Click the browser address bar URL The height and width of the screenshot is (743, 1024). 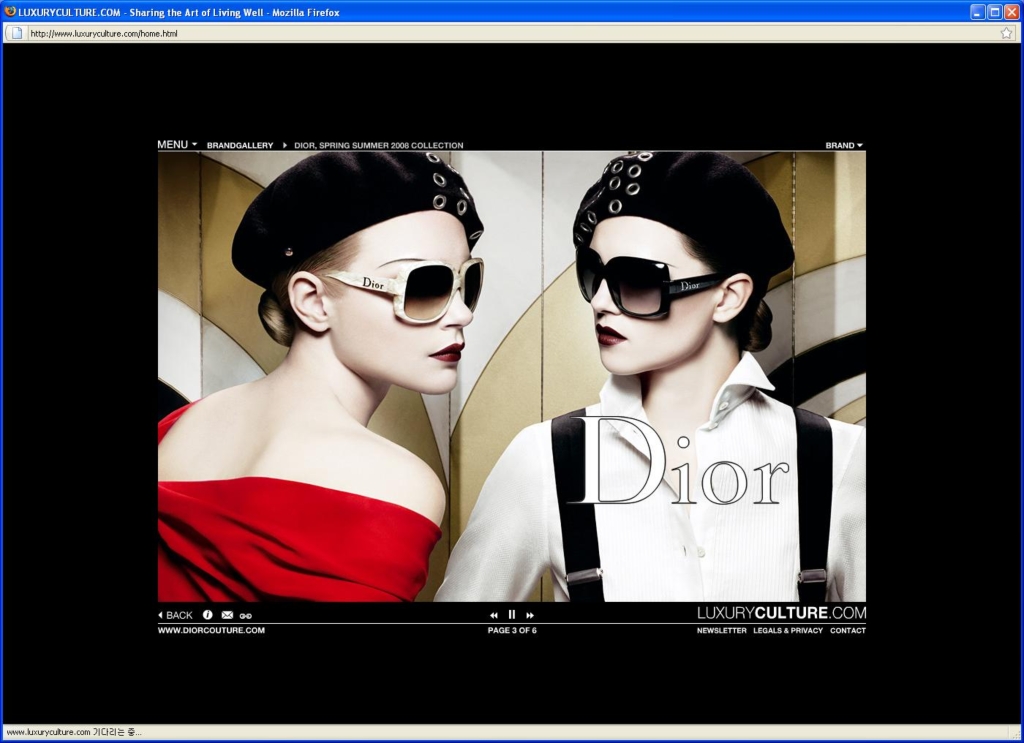(104, 33)
